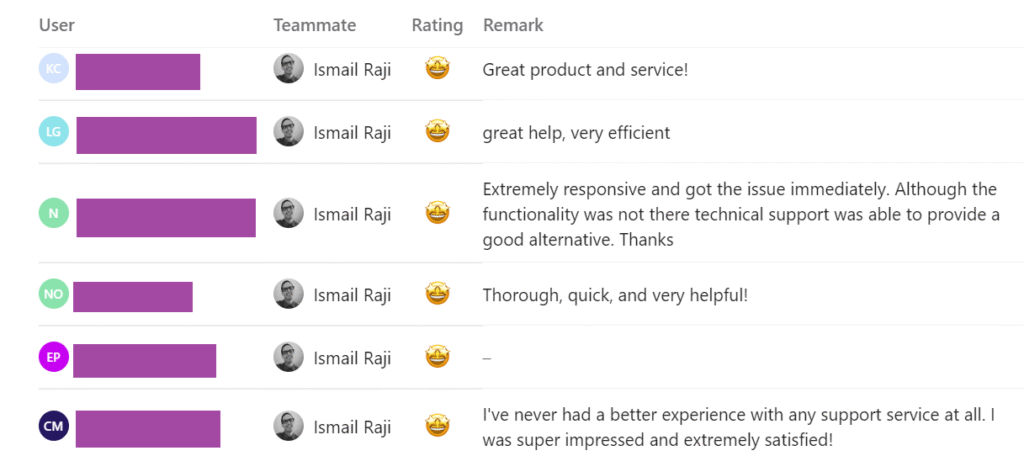Click the rating emoji in the EP row
This screenshot has width=1024, height=456.
coord(437,356)
